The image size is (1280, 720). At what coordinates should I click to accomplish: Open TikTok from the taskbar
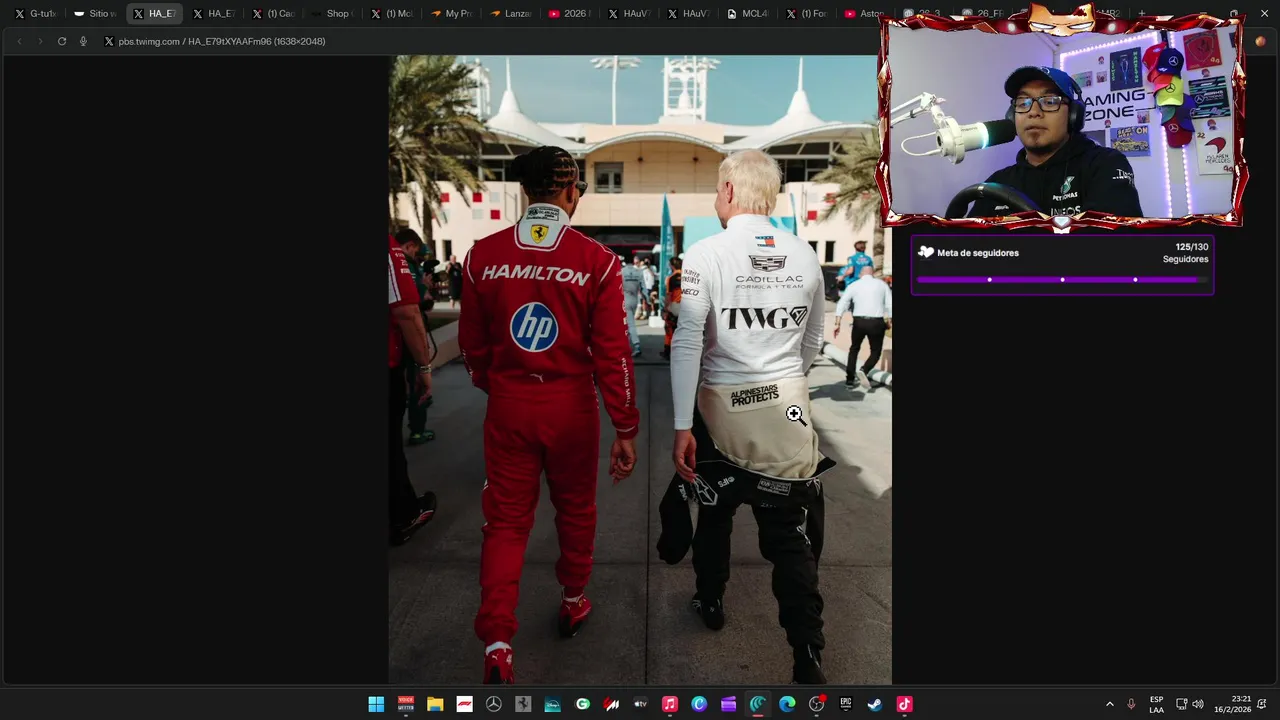coord(904,704)
